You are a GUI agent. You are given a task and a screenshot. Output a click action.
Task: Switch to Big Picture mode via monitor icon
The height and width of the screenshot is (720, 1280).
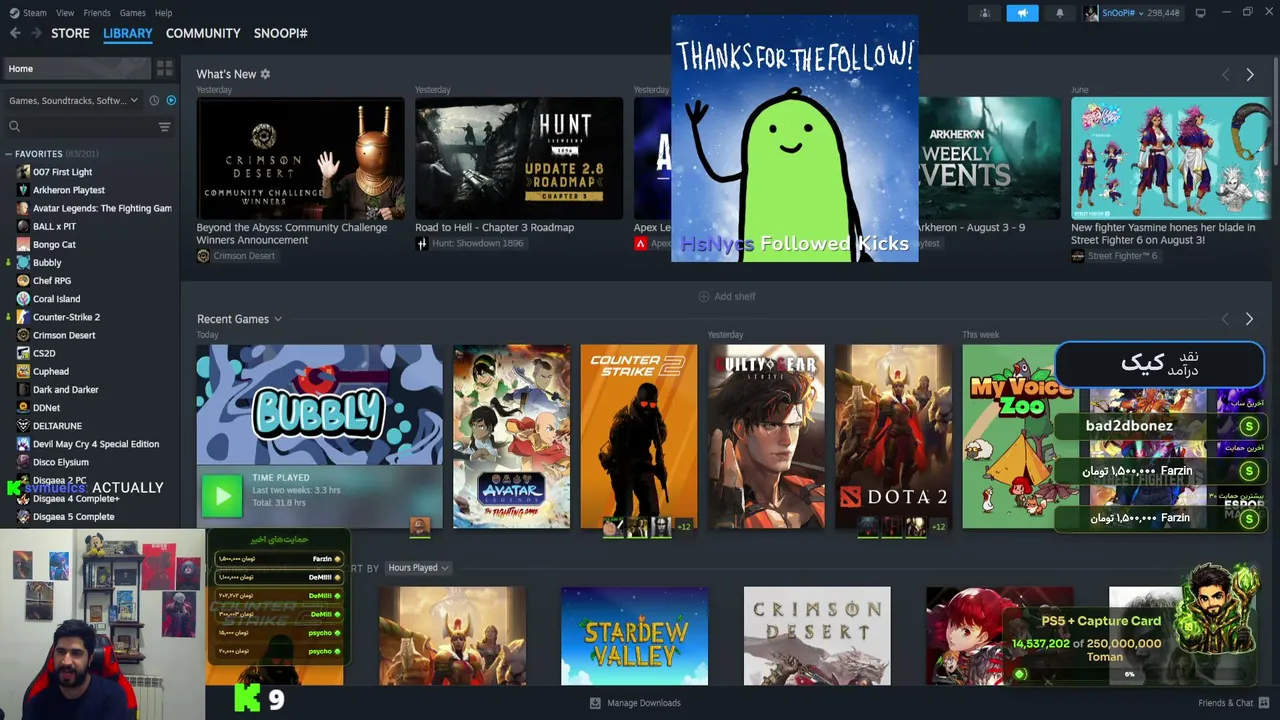[1200, 13]
